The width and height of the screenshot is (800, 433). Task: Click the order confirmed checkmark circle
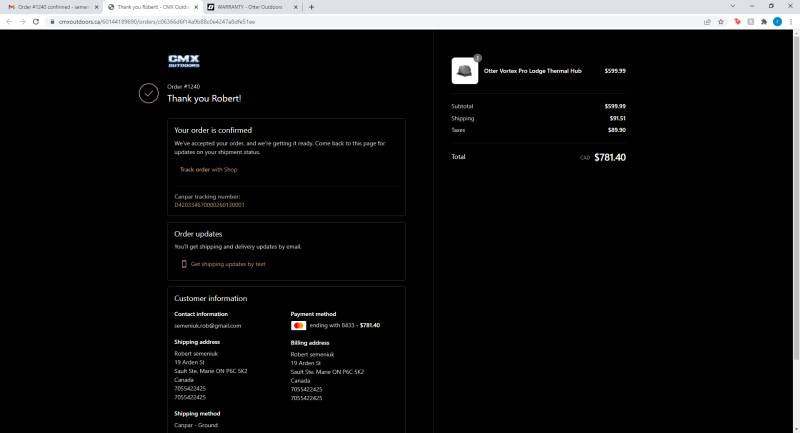(x=148, y=93)
